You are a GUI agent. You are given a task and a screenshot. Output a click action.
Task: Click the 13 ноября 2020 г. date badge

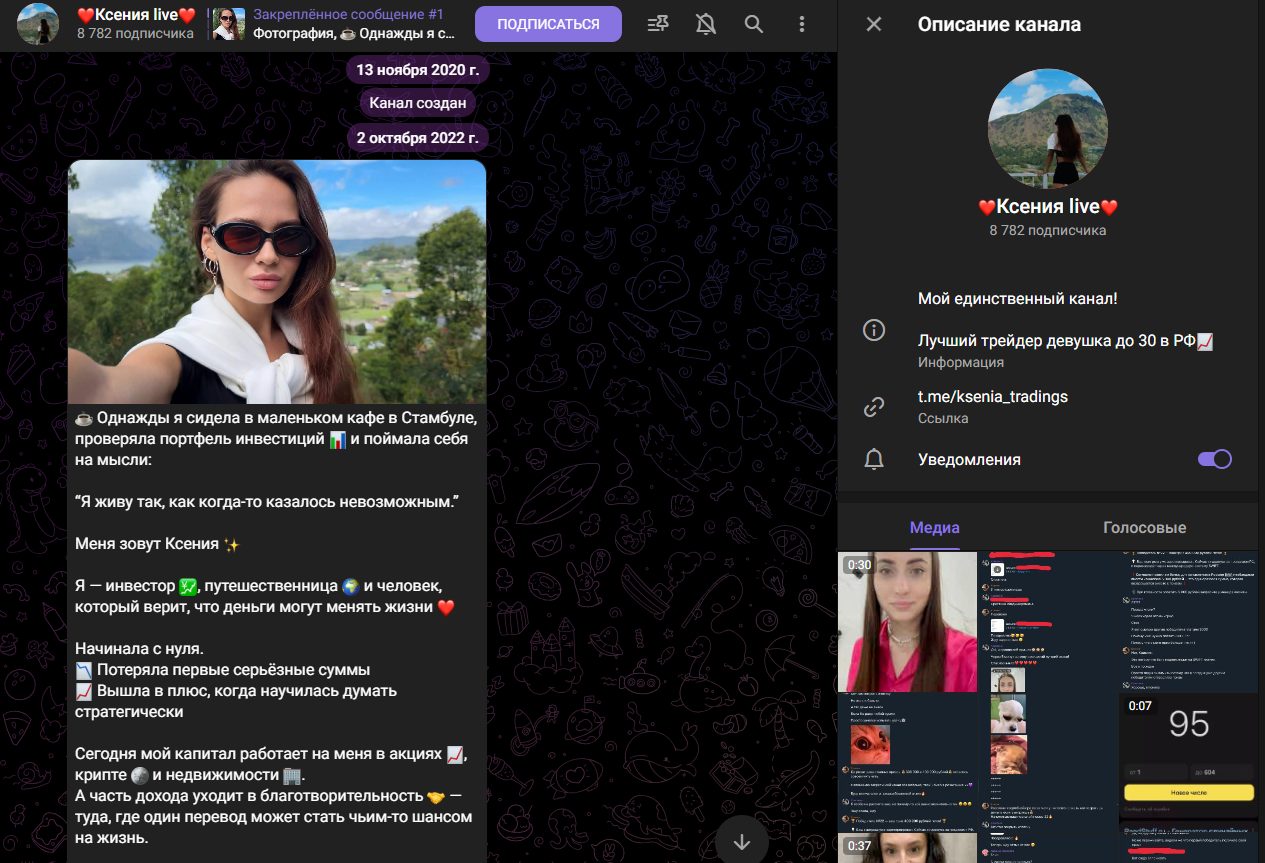pos(417,69)
